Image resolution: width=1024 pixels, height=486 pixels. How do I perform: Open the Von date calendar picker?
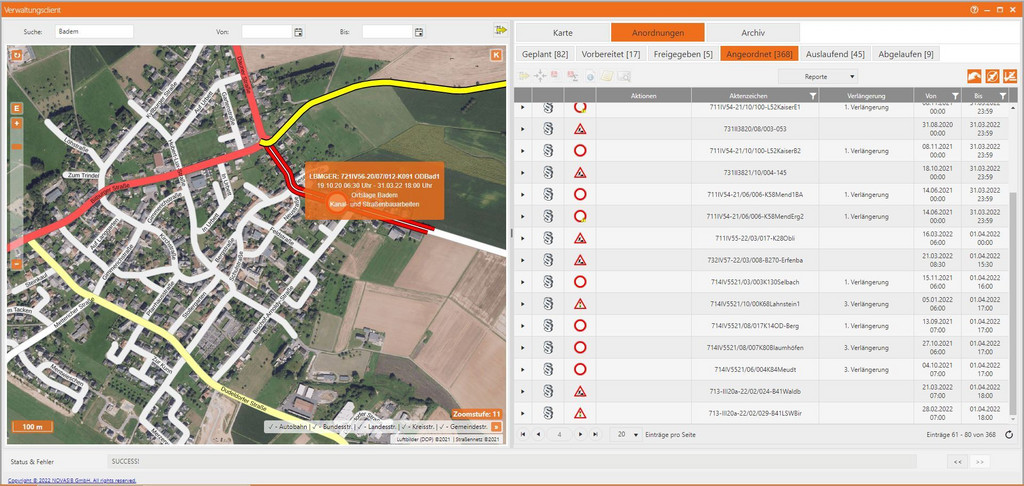pyautogui.click(x=298, y=32)
